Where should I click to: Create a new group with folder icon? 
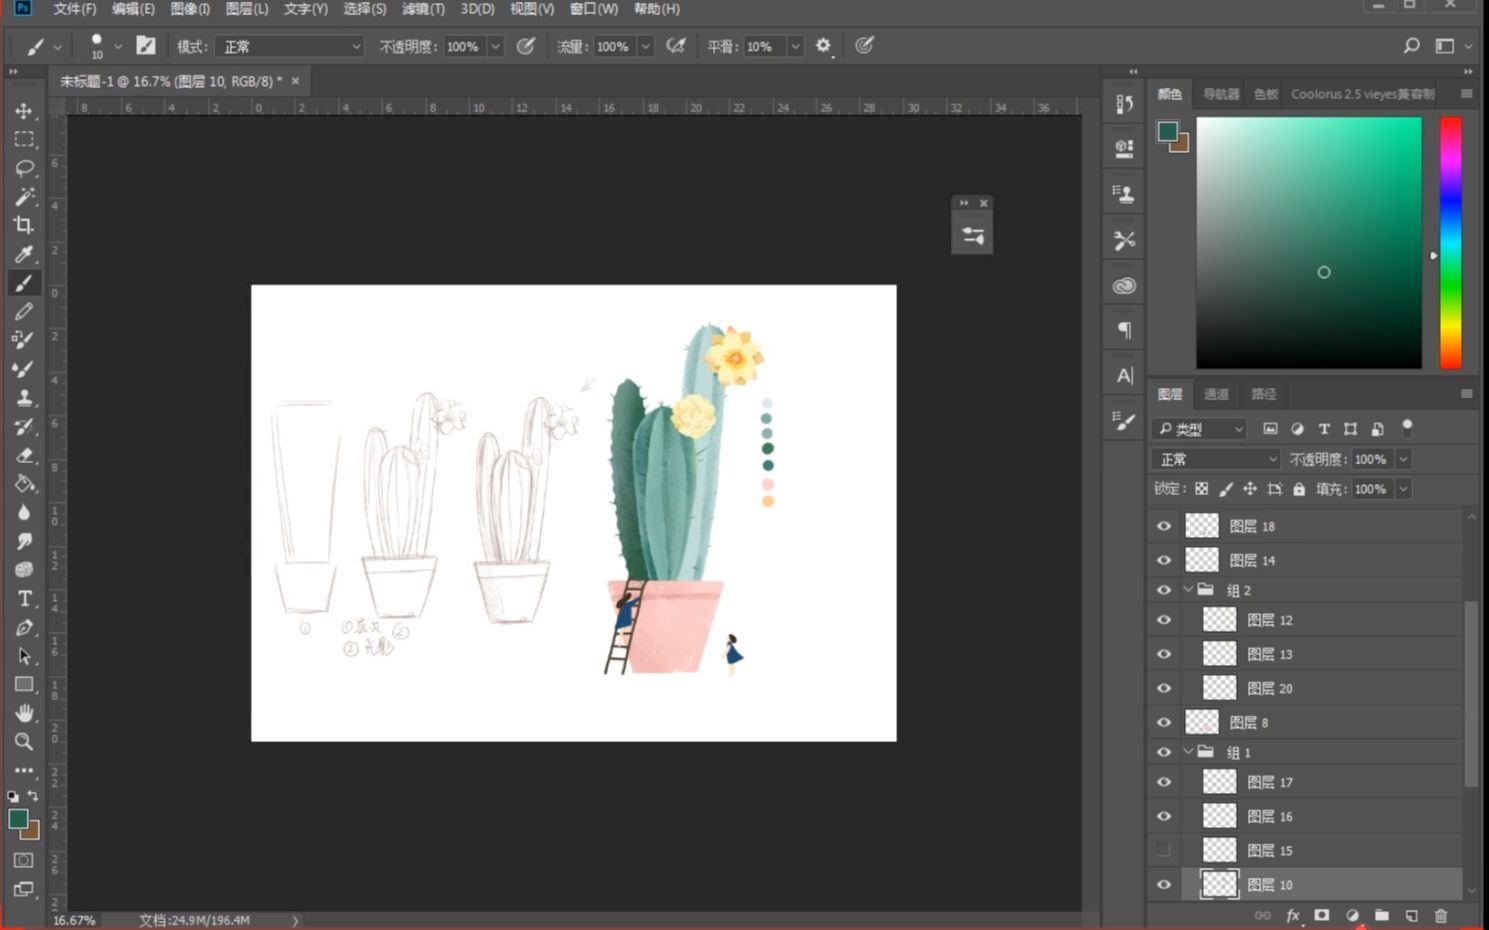pyautogui.click(x=1381, y=915)
